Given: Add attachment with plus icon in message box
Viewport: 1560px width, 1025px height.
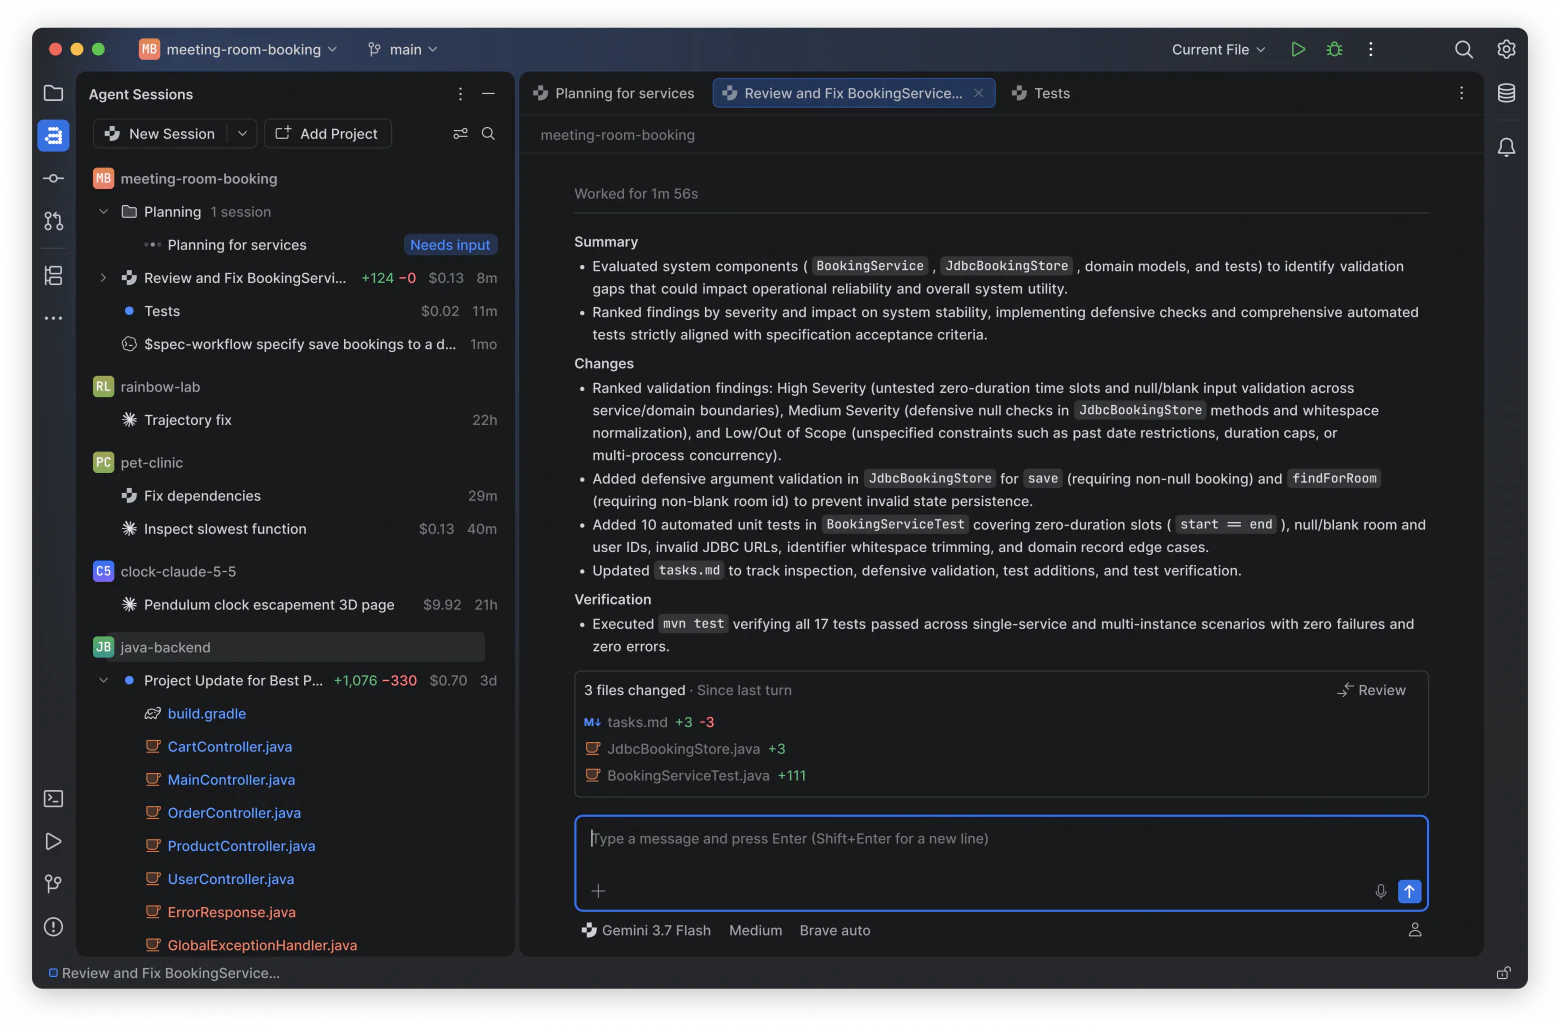Looking at the screenshot, I should (598, 891).
